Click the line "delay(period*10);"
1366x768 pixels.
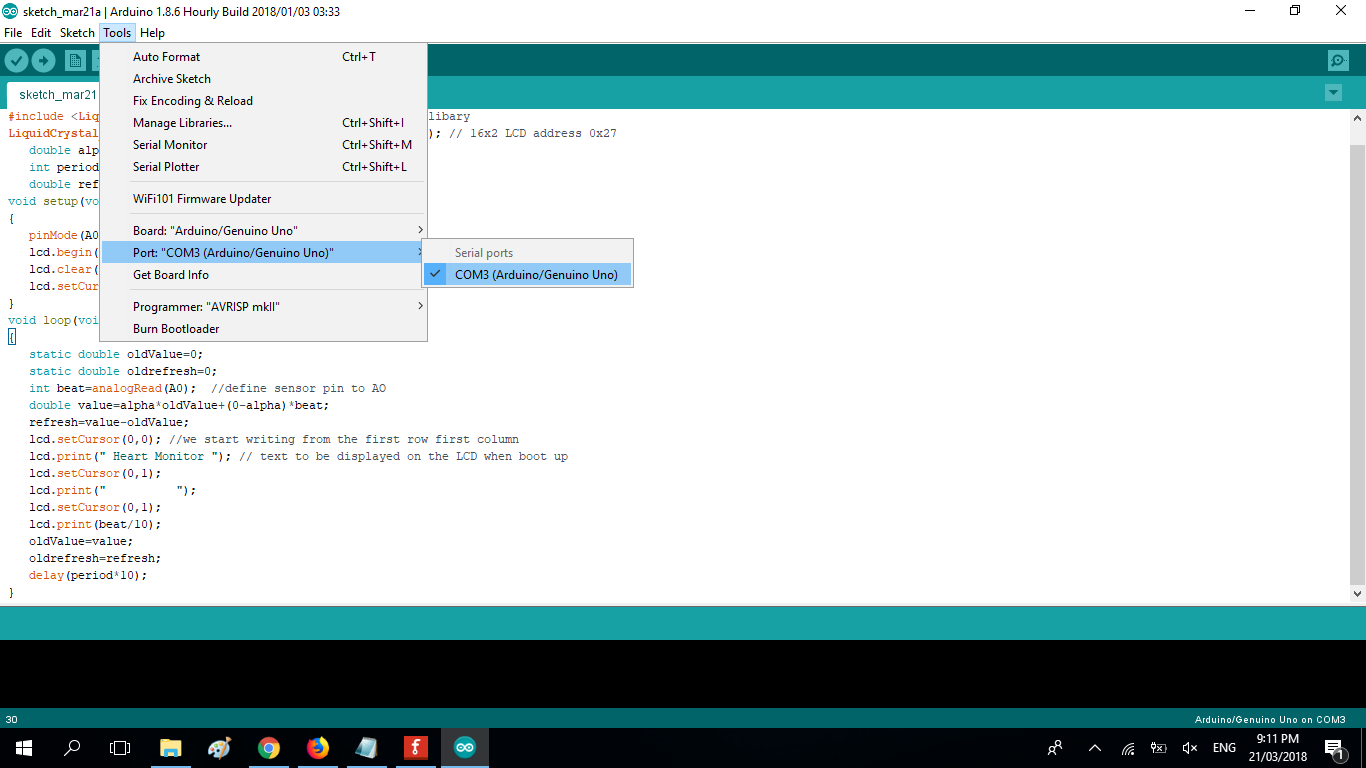(88, 575)
